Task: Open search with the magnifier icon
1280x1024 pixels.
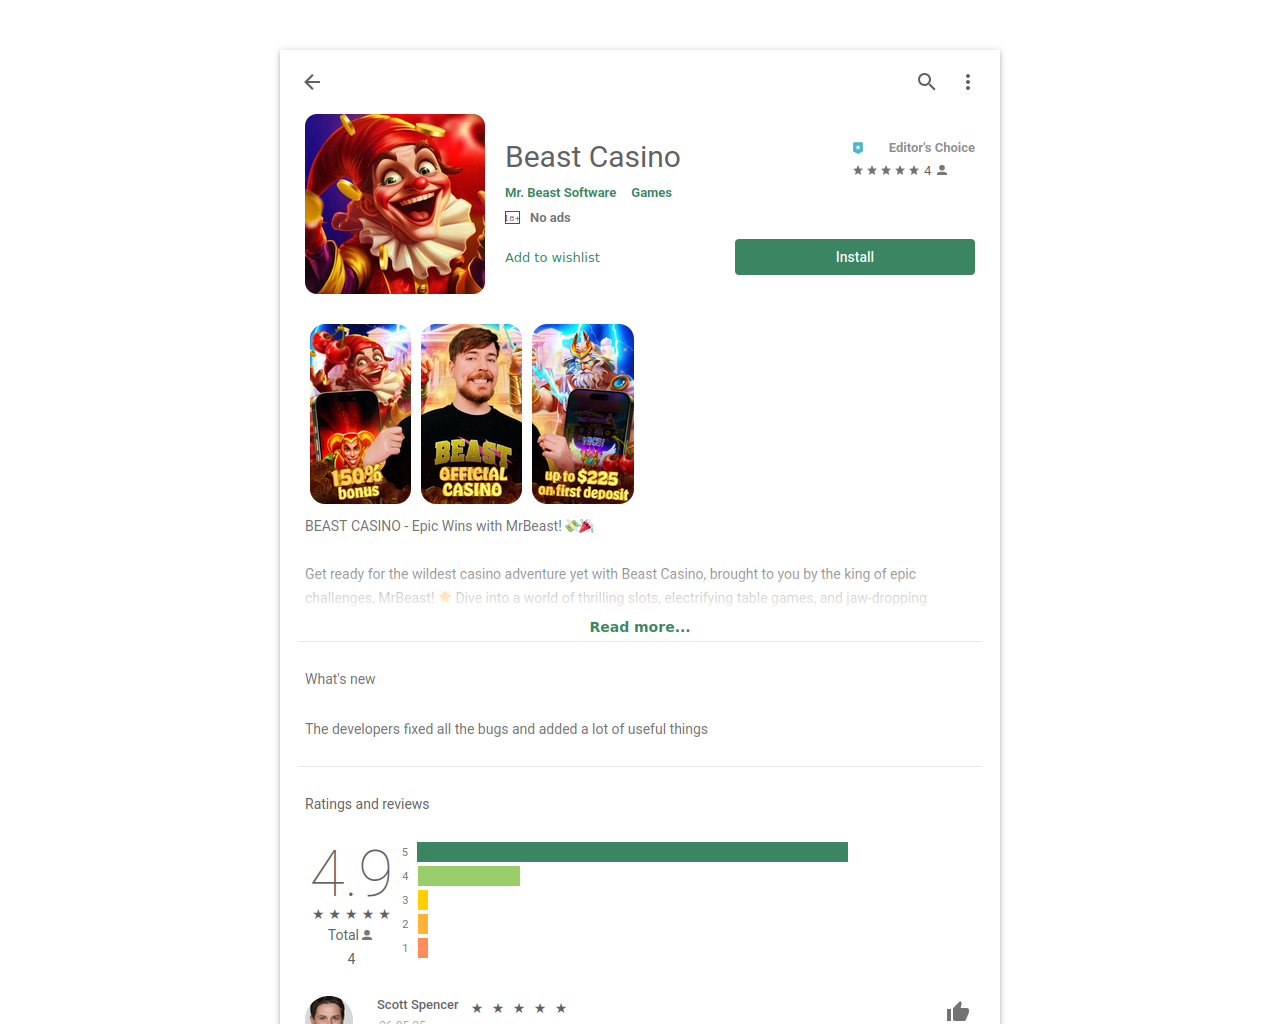Action: click(927, 82)
